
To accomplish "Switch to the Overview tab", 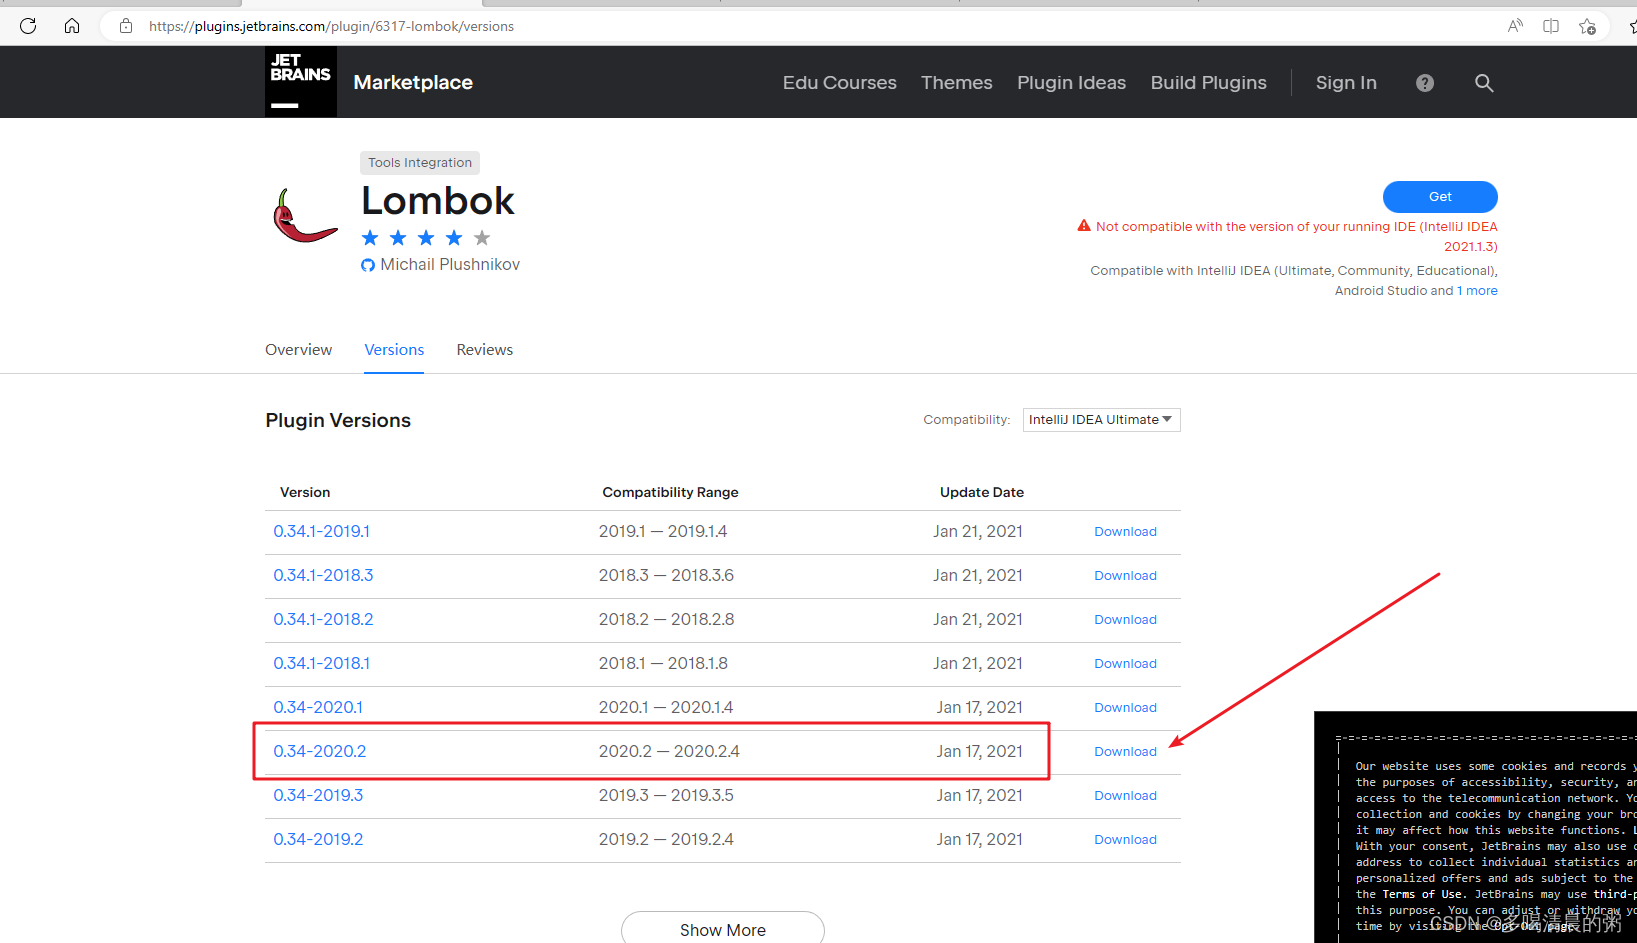I will [299, 350].
